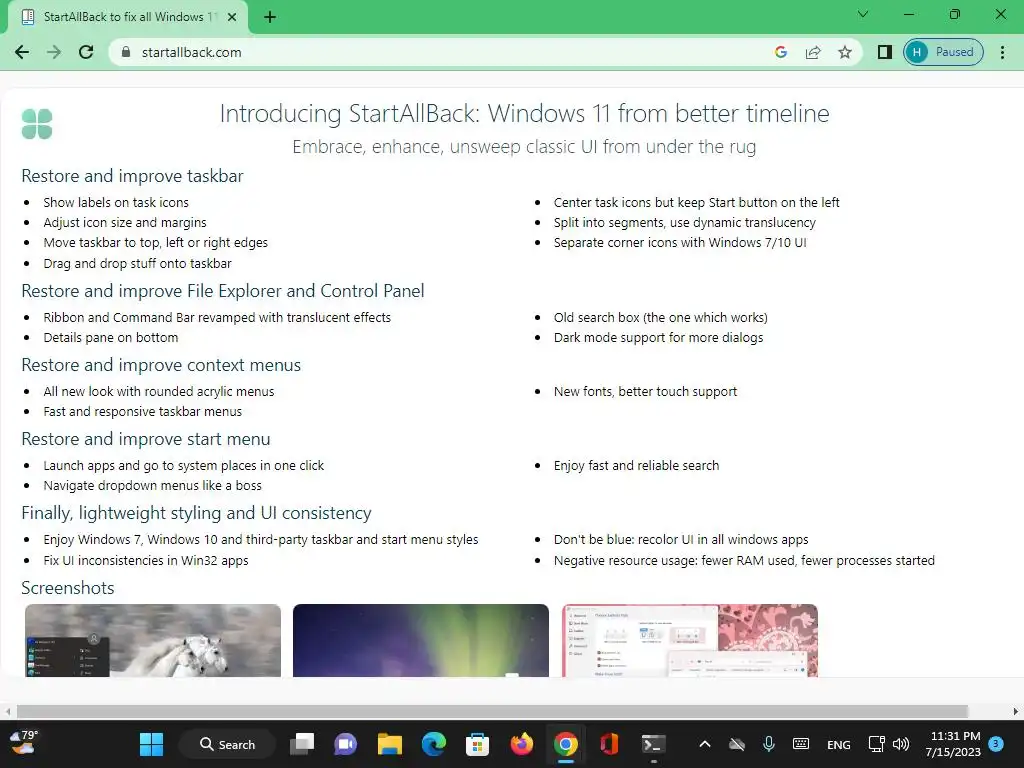Screen dimensions: 1024x768
Task: Click the scrollbar left arrow
Action: point(8,711)
